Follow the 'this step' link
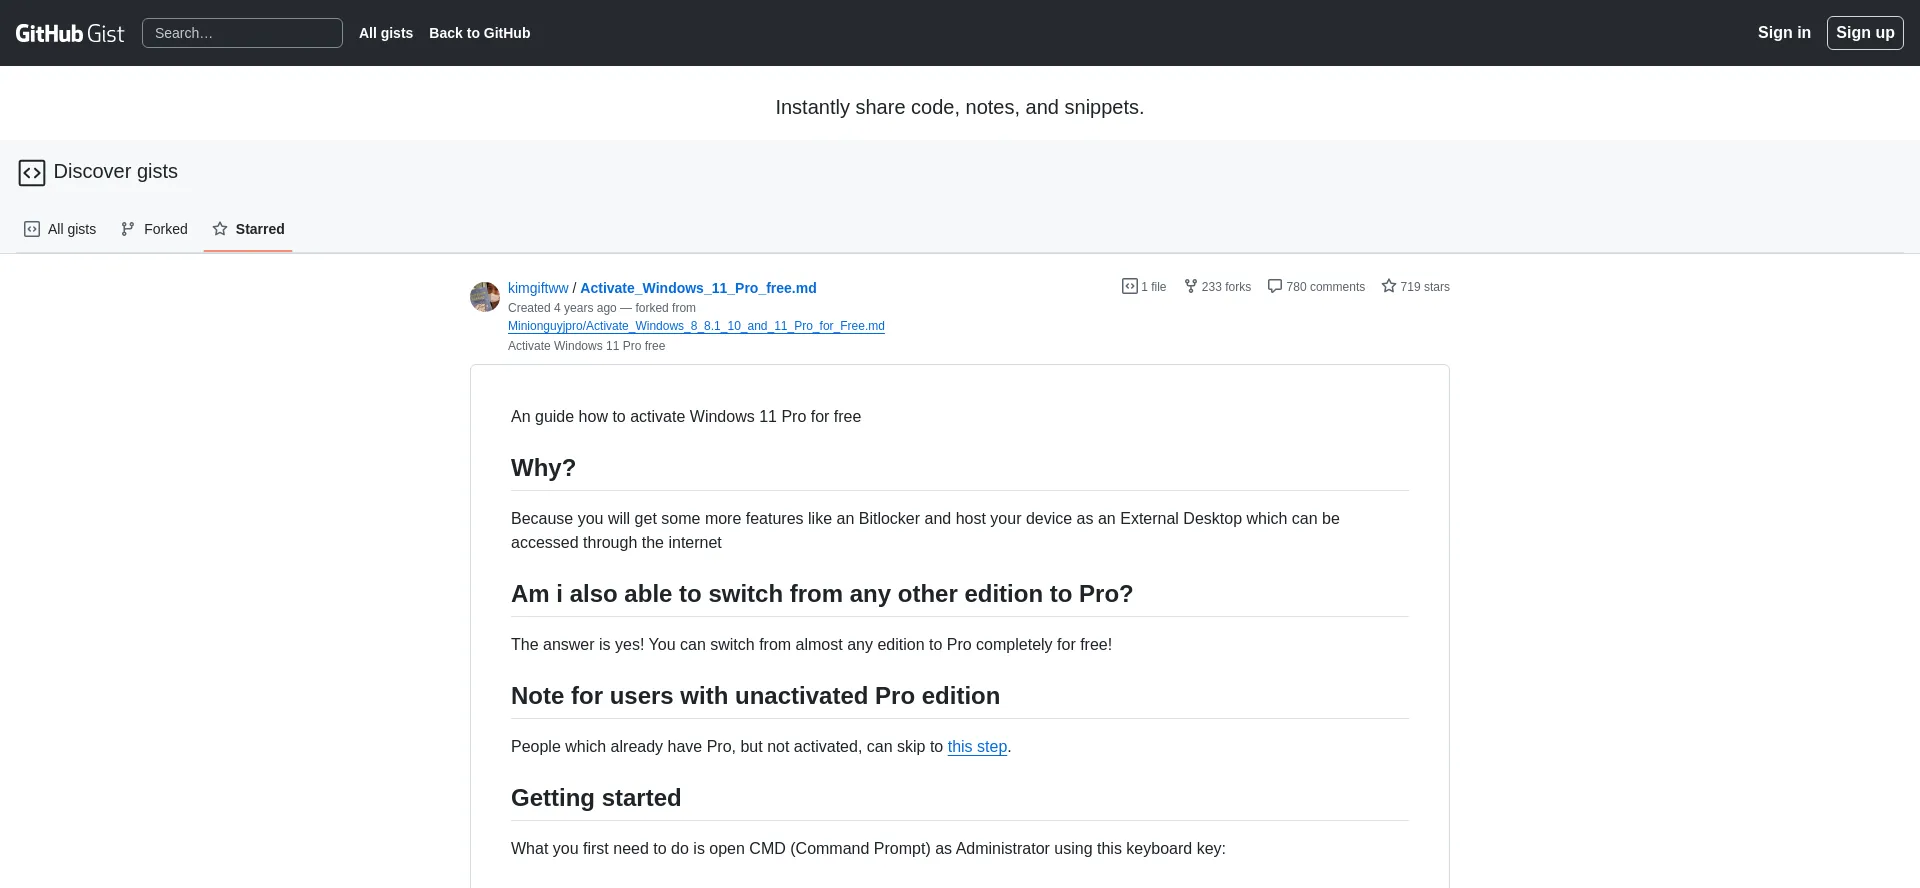The image size is (1920, 888). click(977, 747)
